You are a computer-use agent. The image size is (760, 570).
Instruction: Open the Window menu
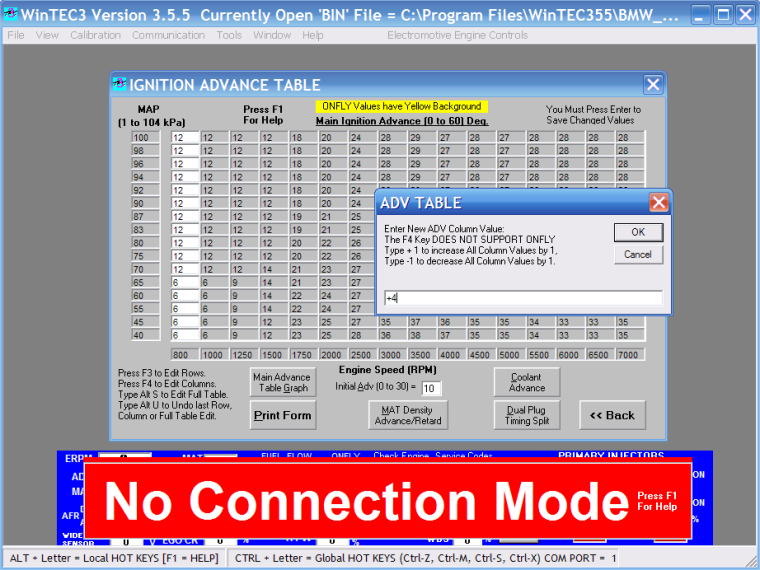(272, 35)
